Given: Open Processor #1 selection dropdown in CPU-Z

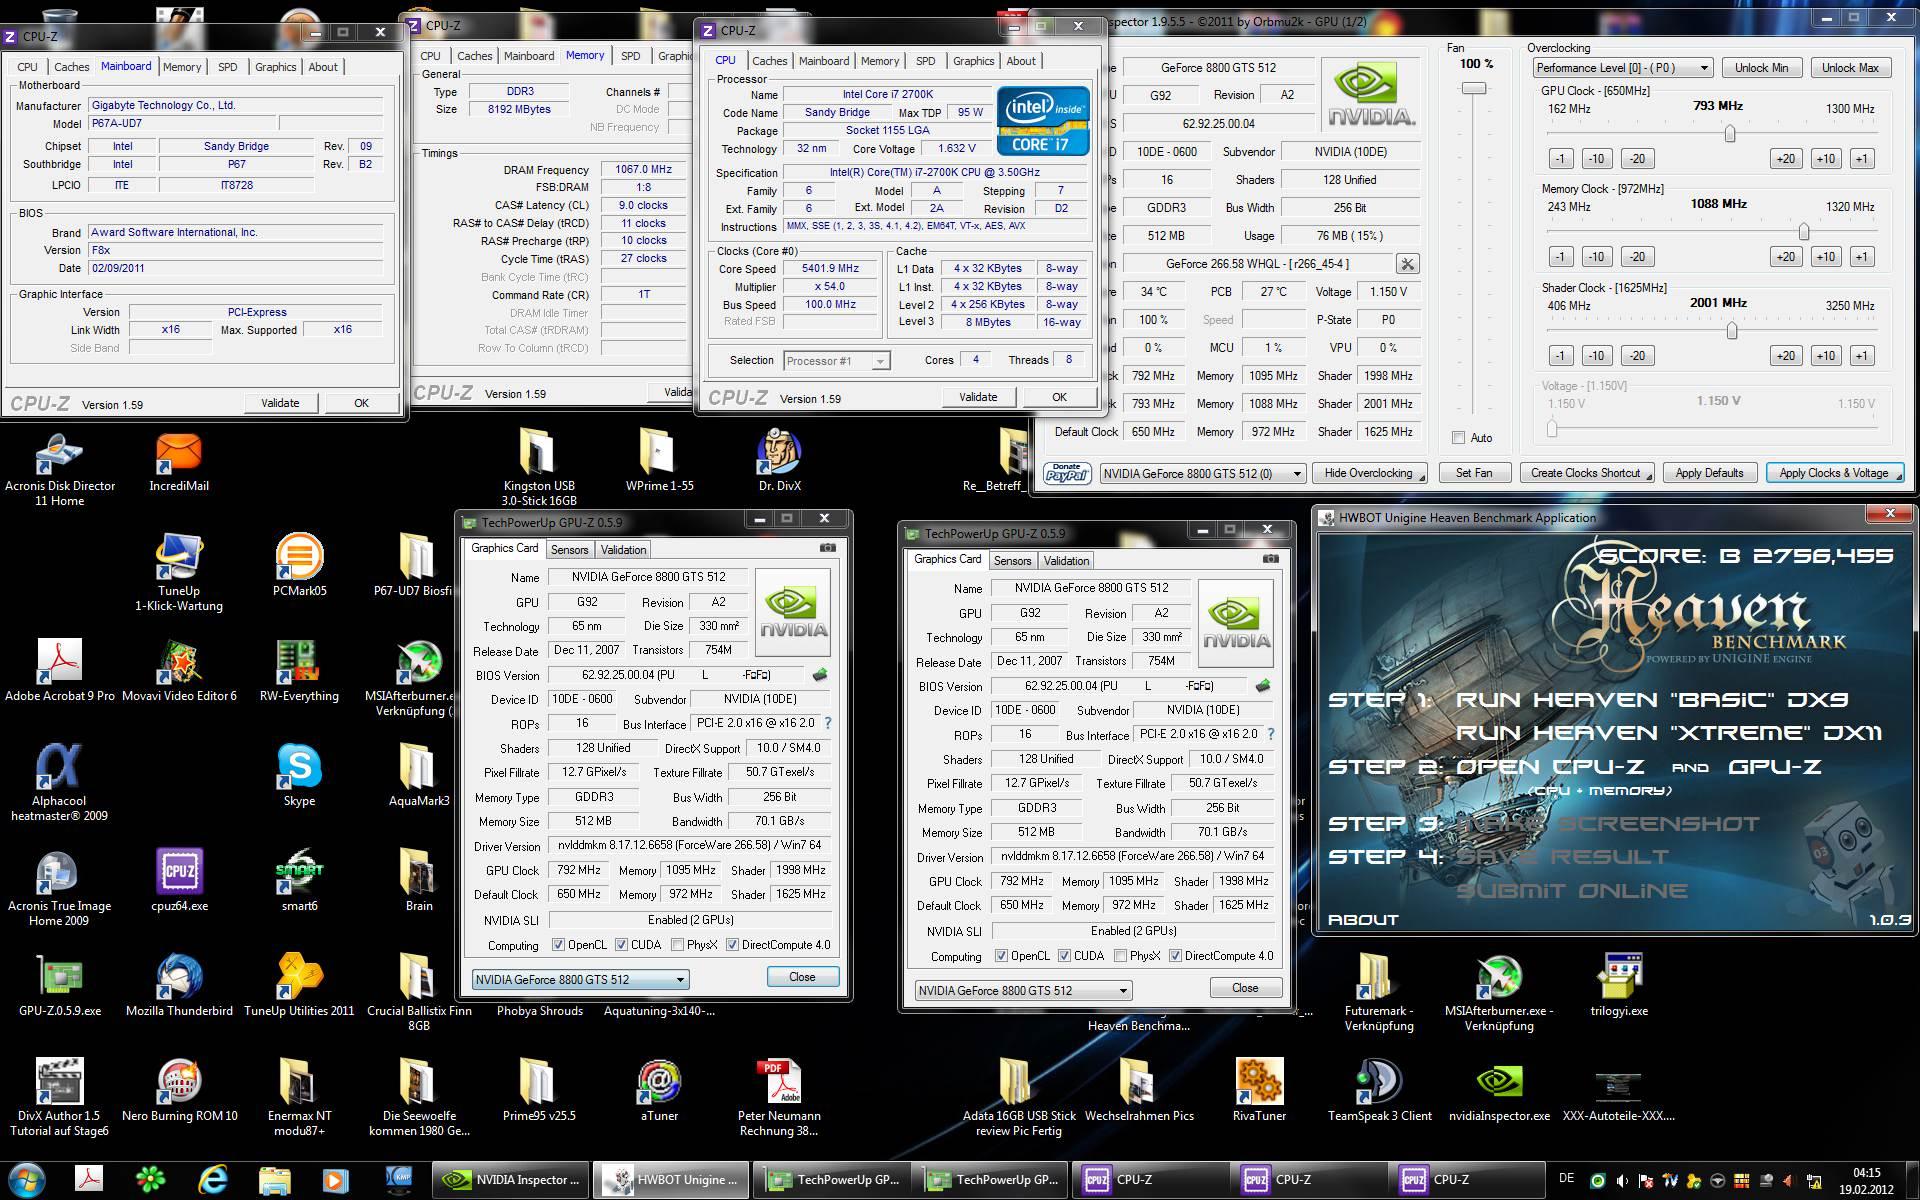Looking at the screenshot, I should click(836, 361).
